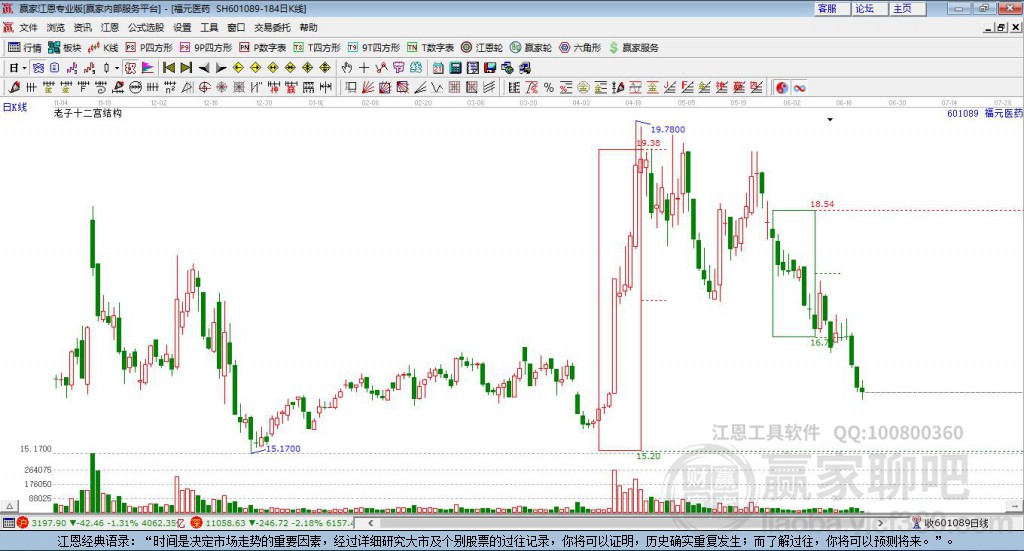Toggle the red-blue yin-yang icon
The height and width of the screenshot is (551, 1024).
(782, 87)
